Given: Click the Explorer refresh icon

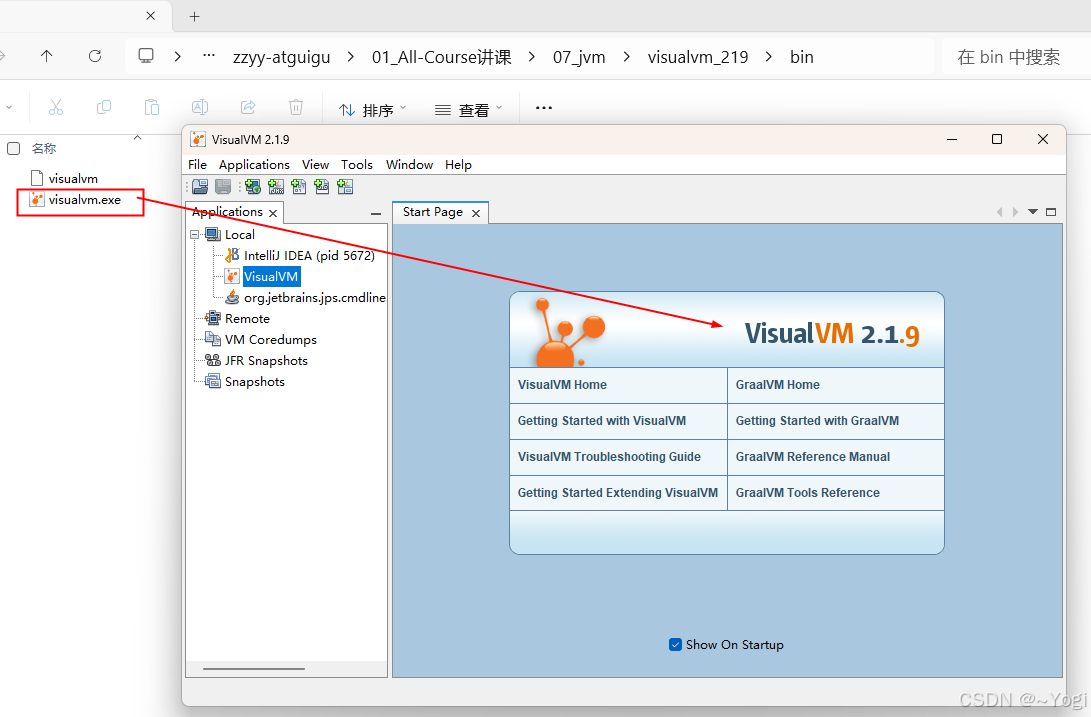Looking at the screenshot, I should coord(95,56).
